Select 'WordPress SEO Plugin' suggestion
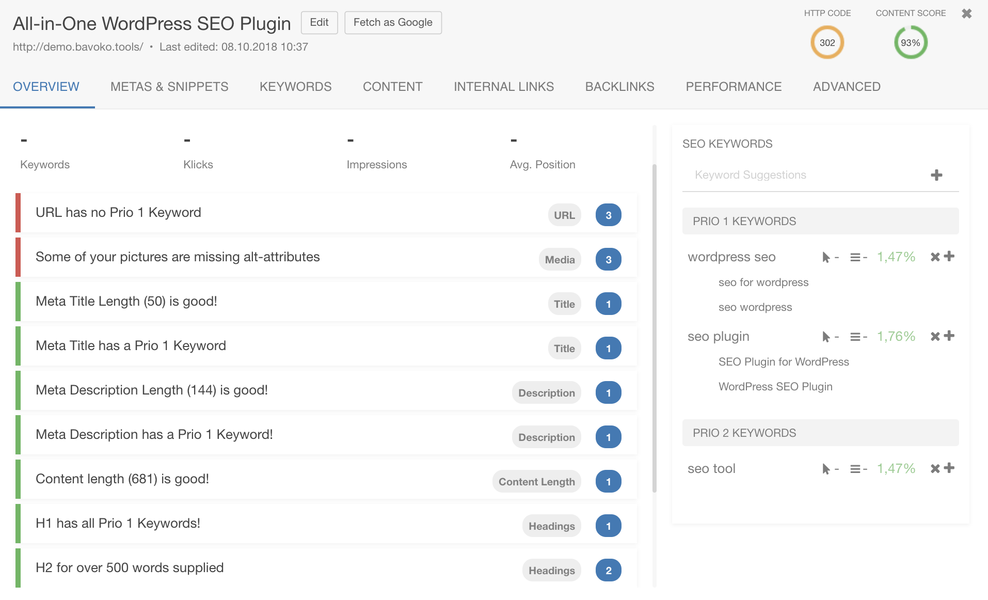This screenshot has width=988, height=600. (x=775, y=386)
